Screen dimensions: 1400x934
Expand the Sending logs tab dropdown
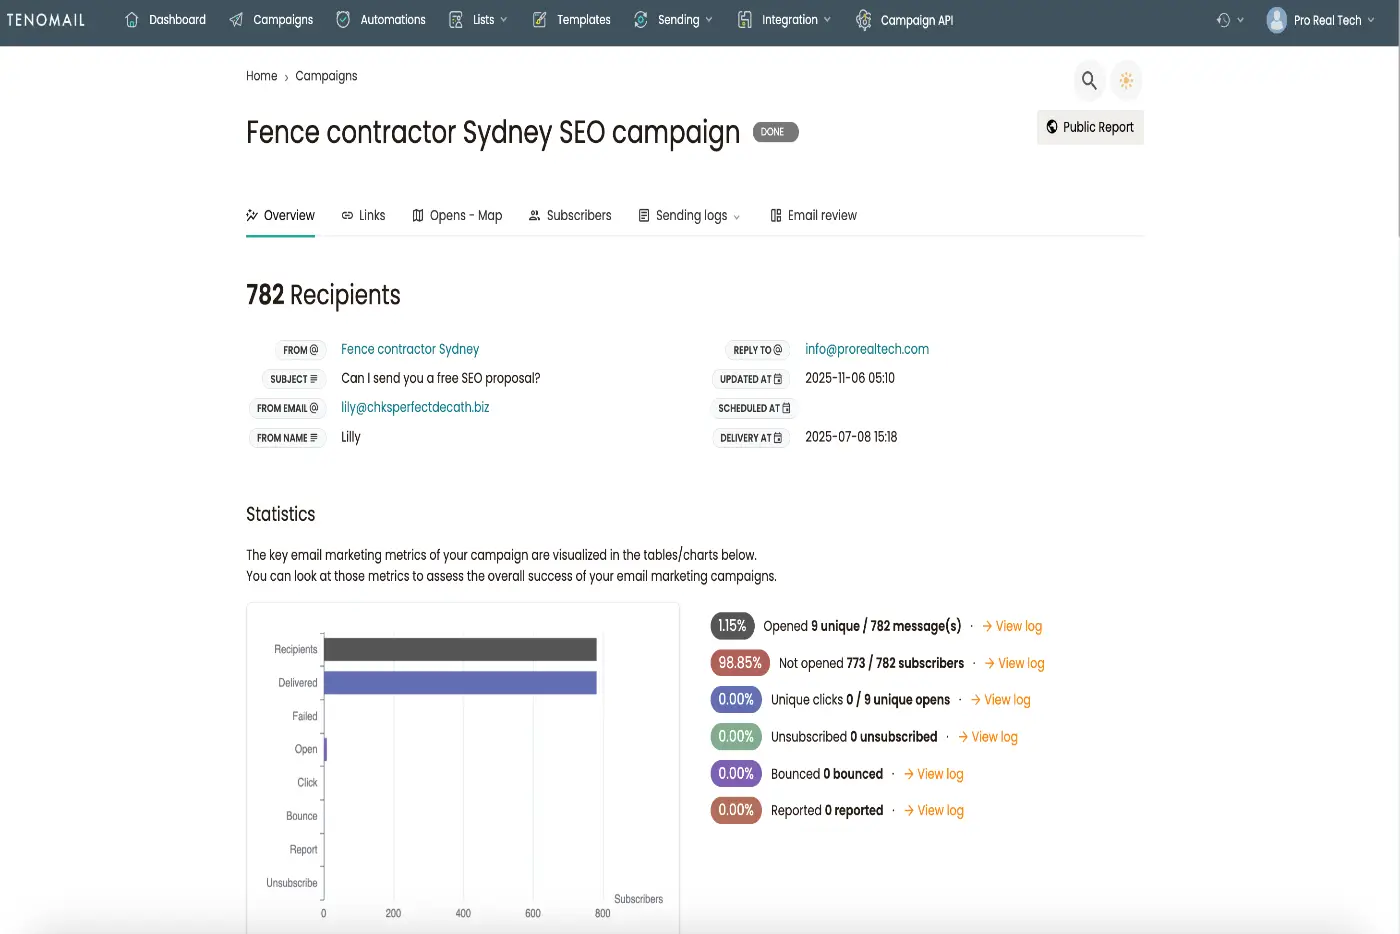click(737, 217)
